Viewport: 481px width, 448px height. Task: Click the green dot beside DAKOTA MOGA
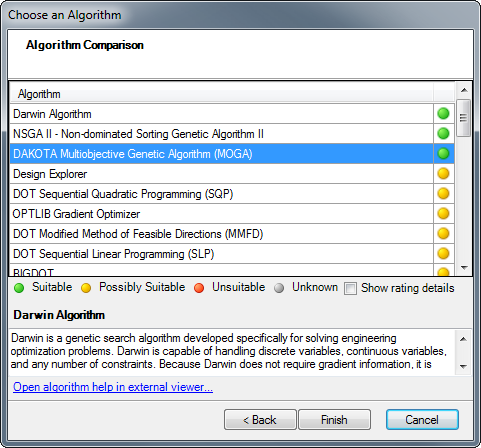443,154
